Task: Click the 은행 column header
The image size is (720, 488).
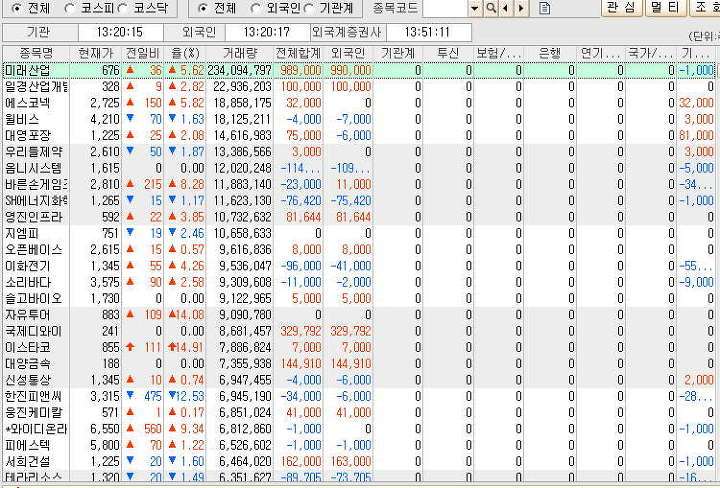Action: pos(550,53)
